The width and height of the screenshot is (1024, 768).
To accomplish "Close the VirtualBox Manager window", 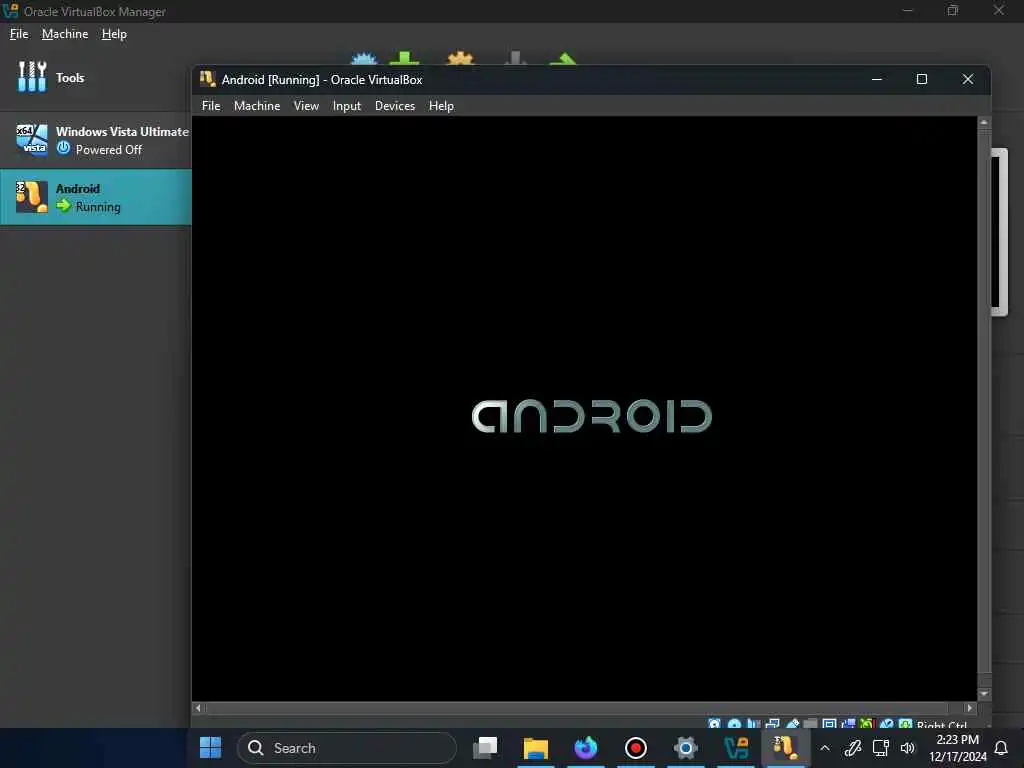I will (999, 10).
